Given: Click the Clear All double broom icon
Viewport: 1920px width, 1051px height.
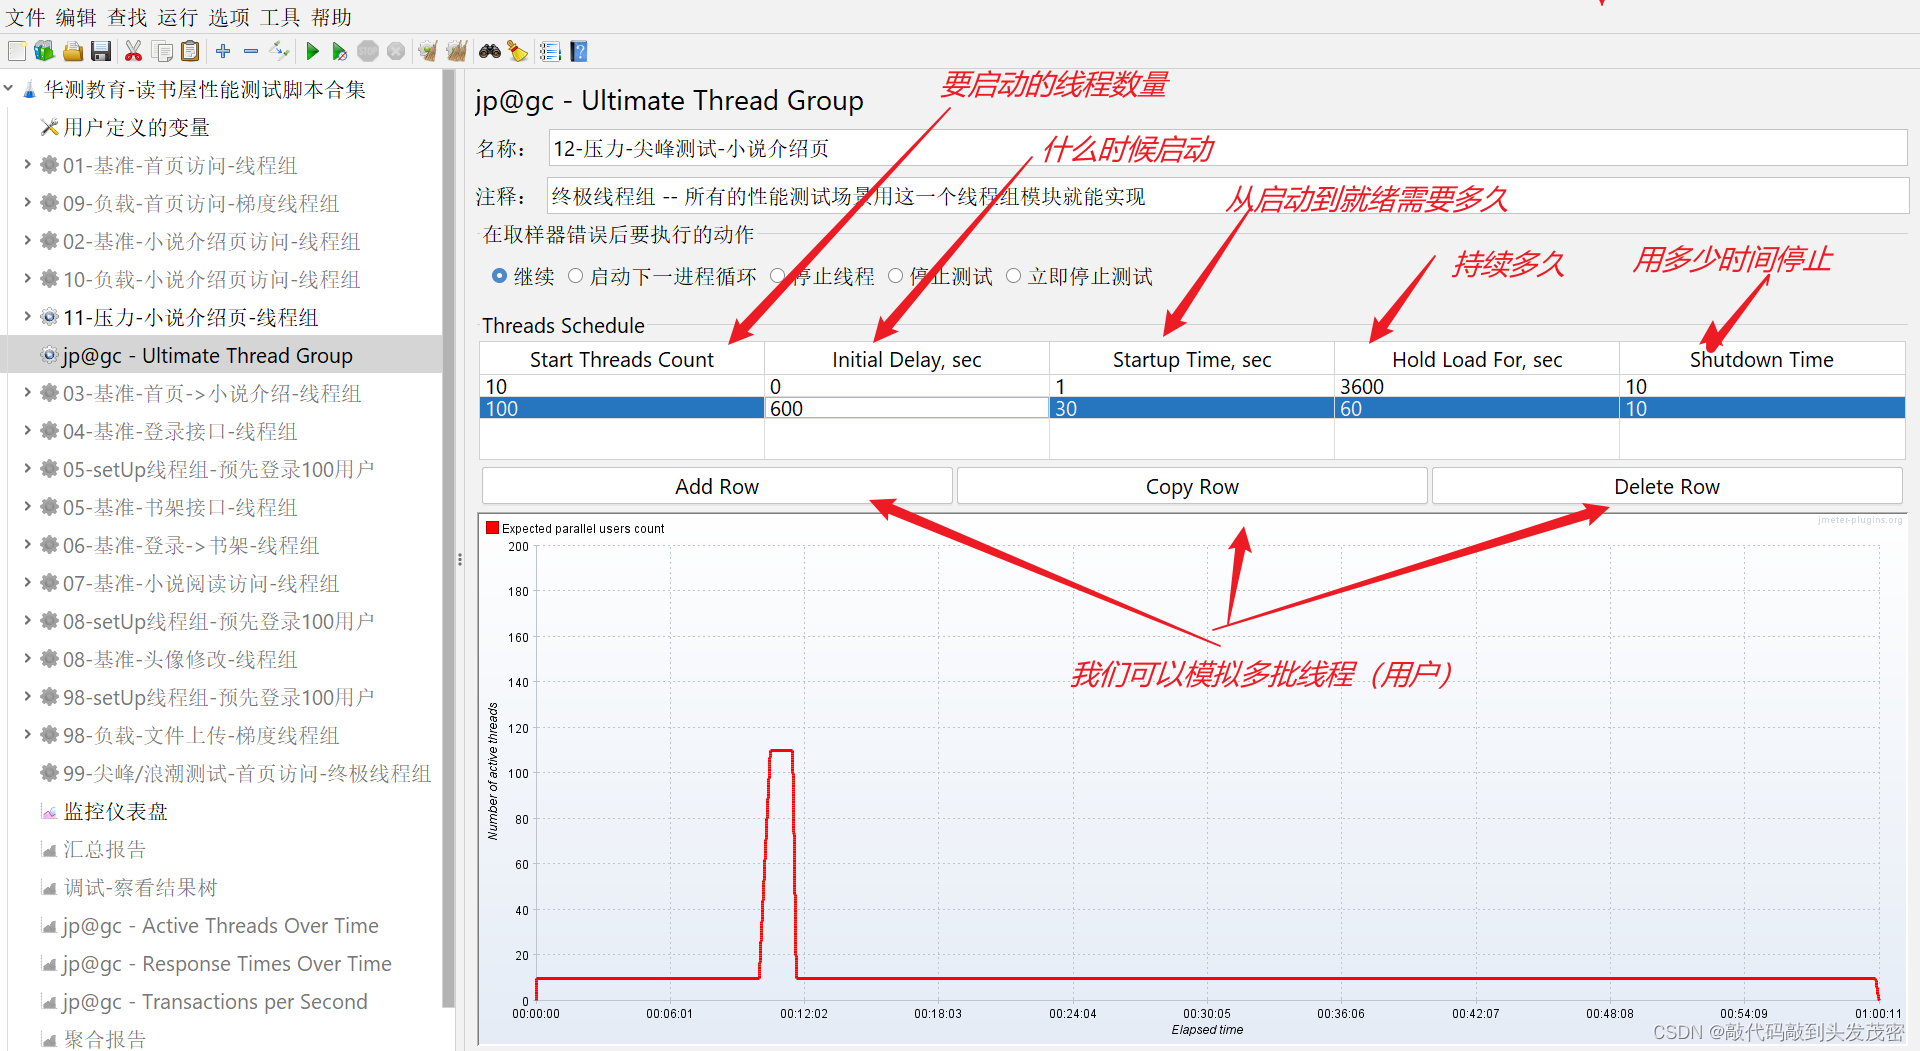Looking at the screenshot, I should pyautogui.click(x=457, y=51).
